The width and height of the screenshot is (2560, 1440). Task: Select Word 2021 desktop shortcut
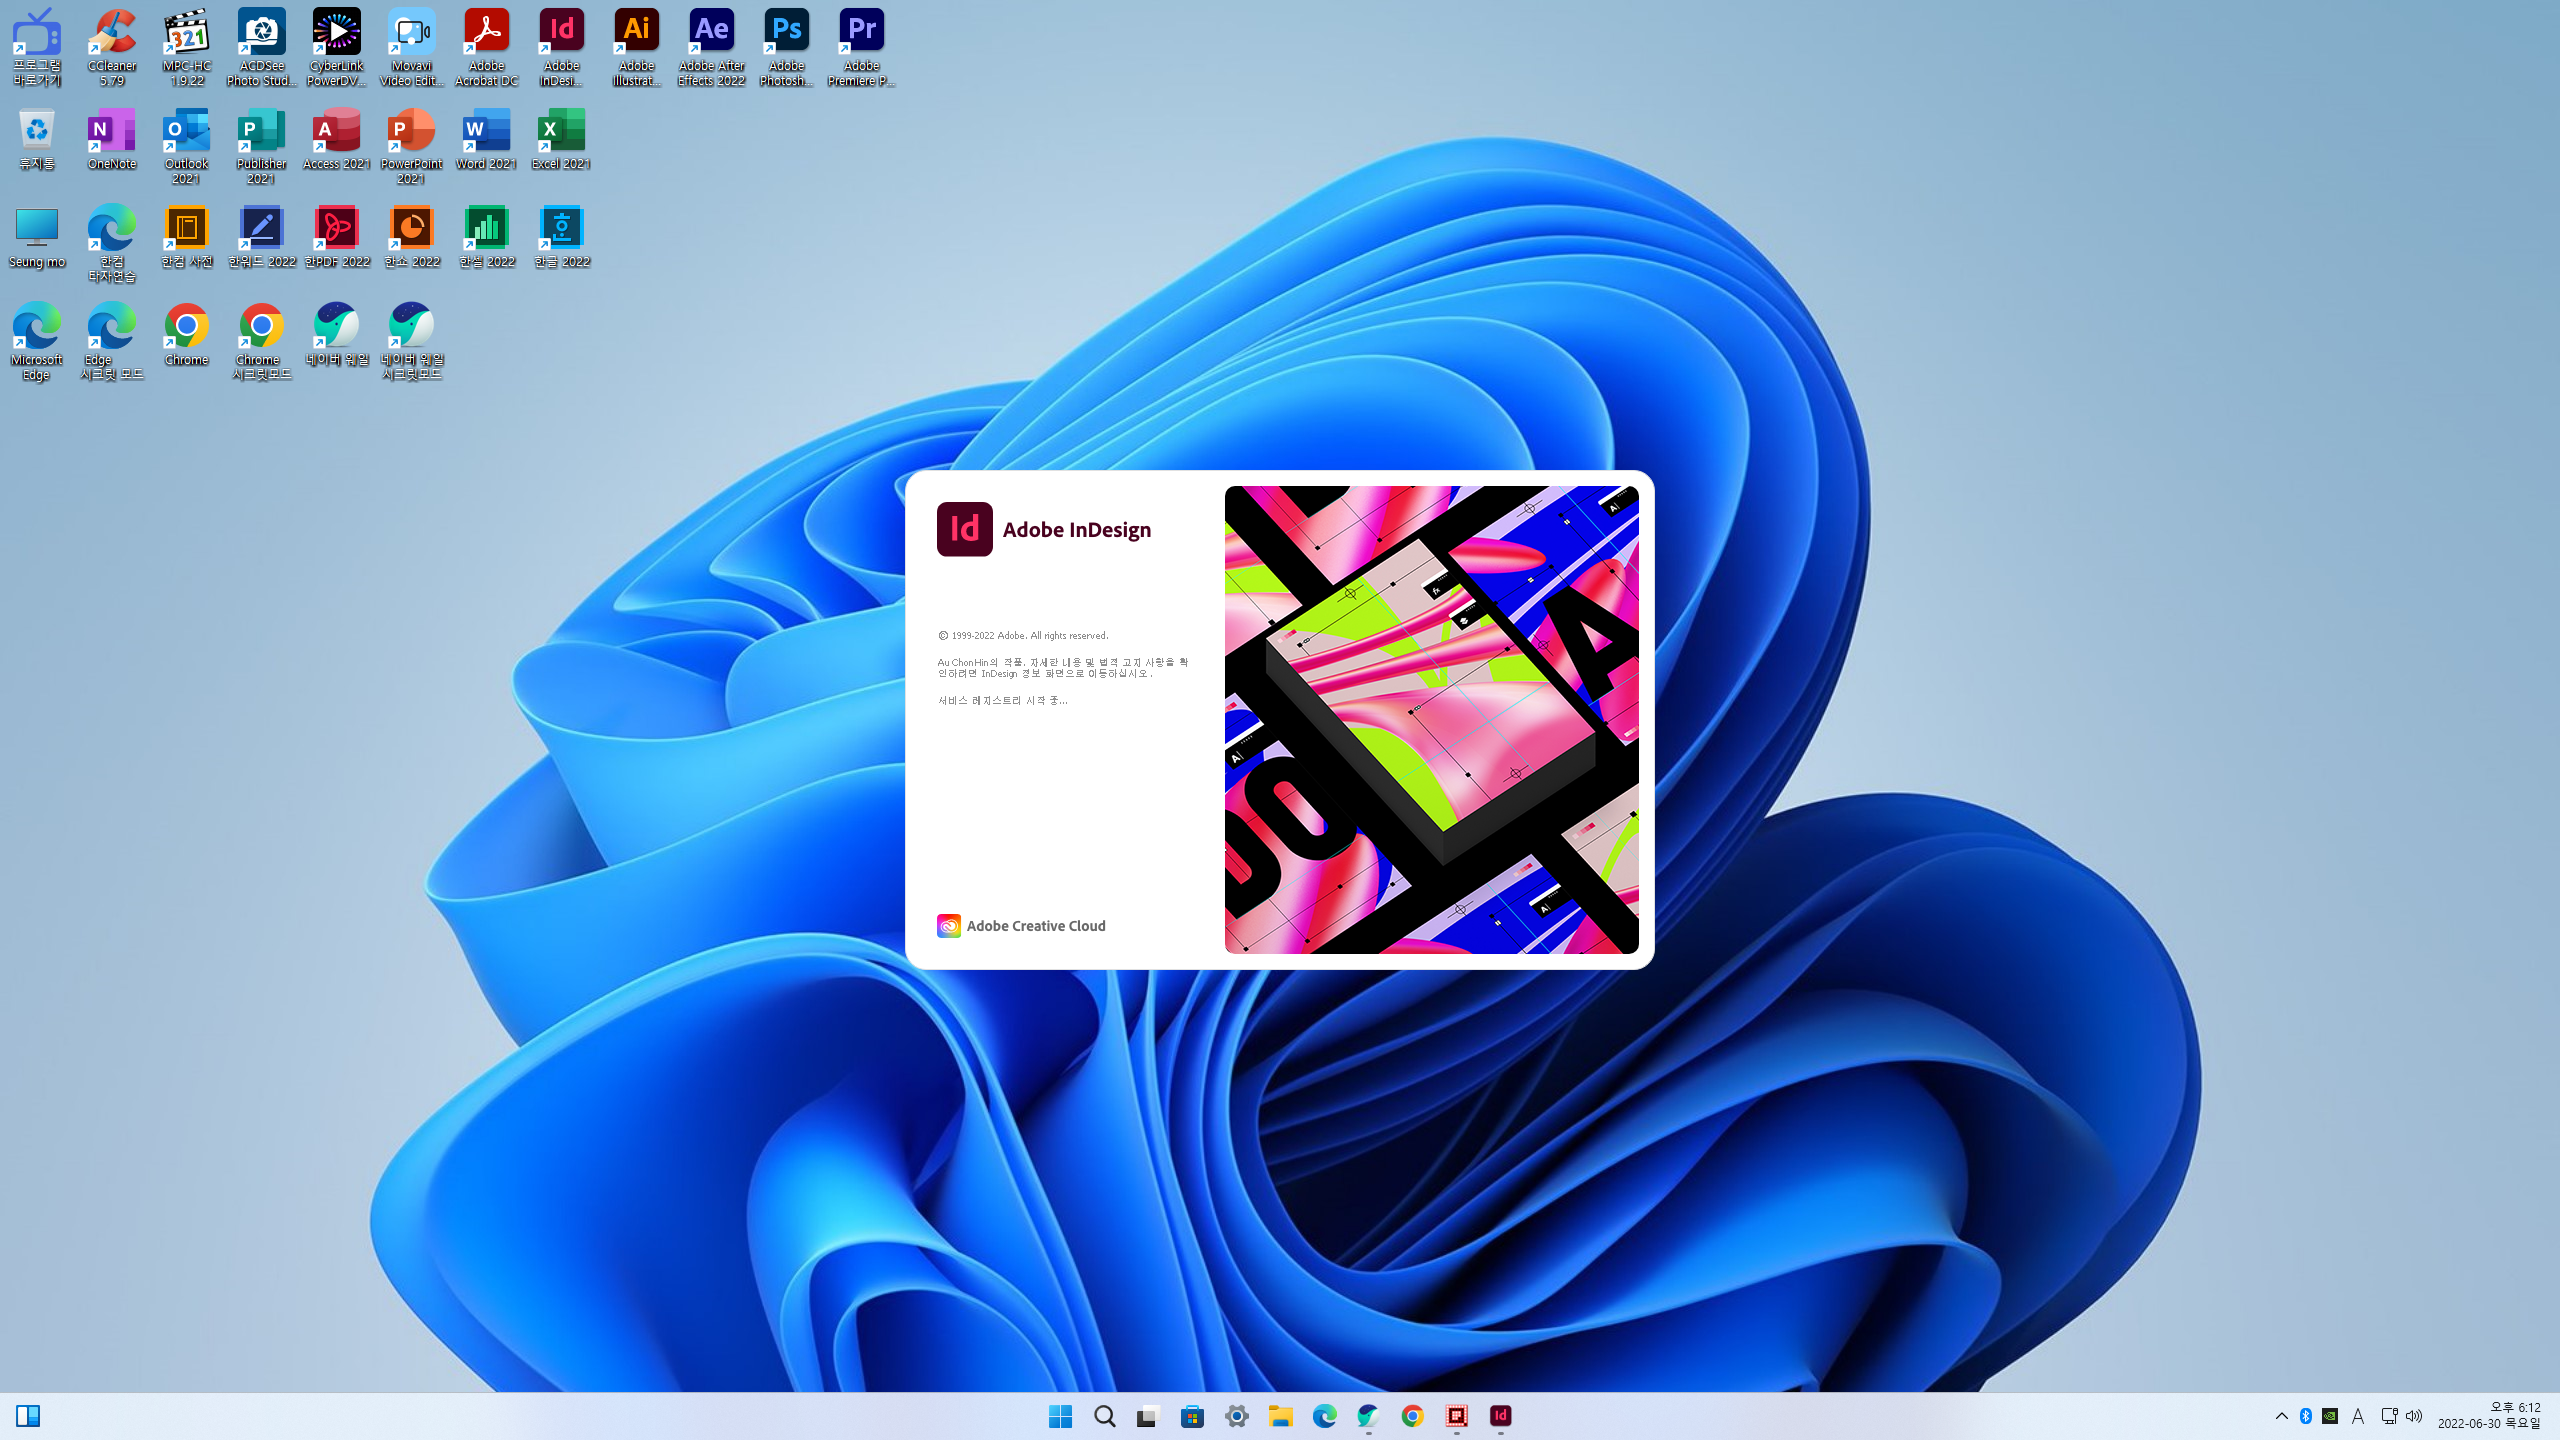tap(486, 140)
